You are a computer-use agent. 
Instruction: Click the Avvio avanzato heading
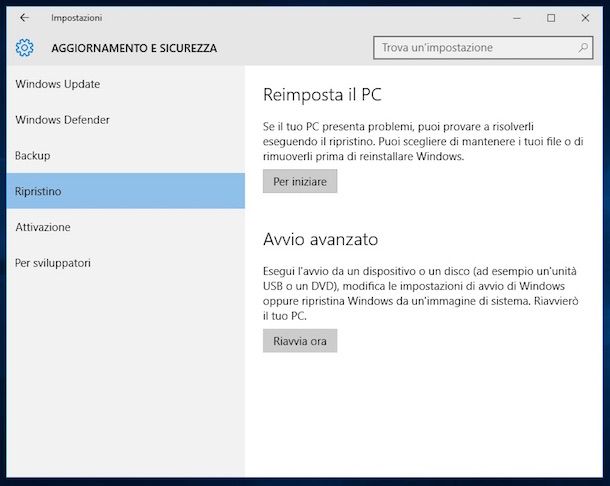click(x=321, y=239)
